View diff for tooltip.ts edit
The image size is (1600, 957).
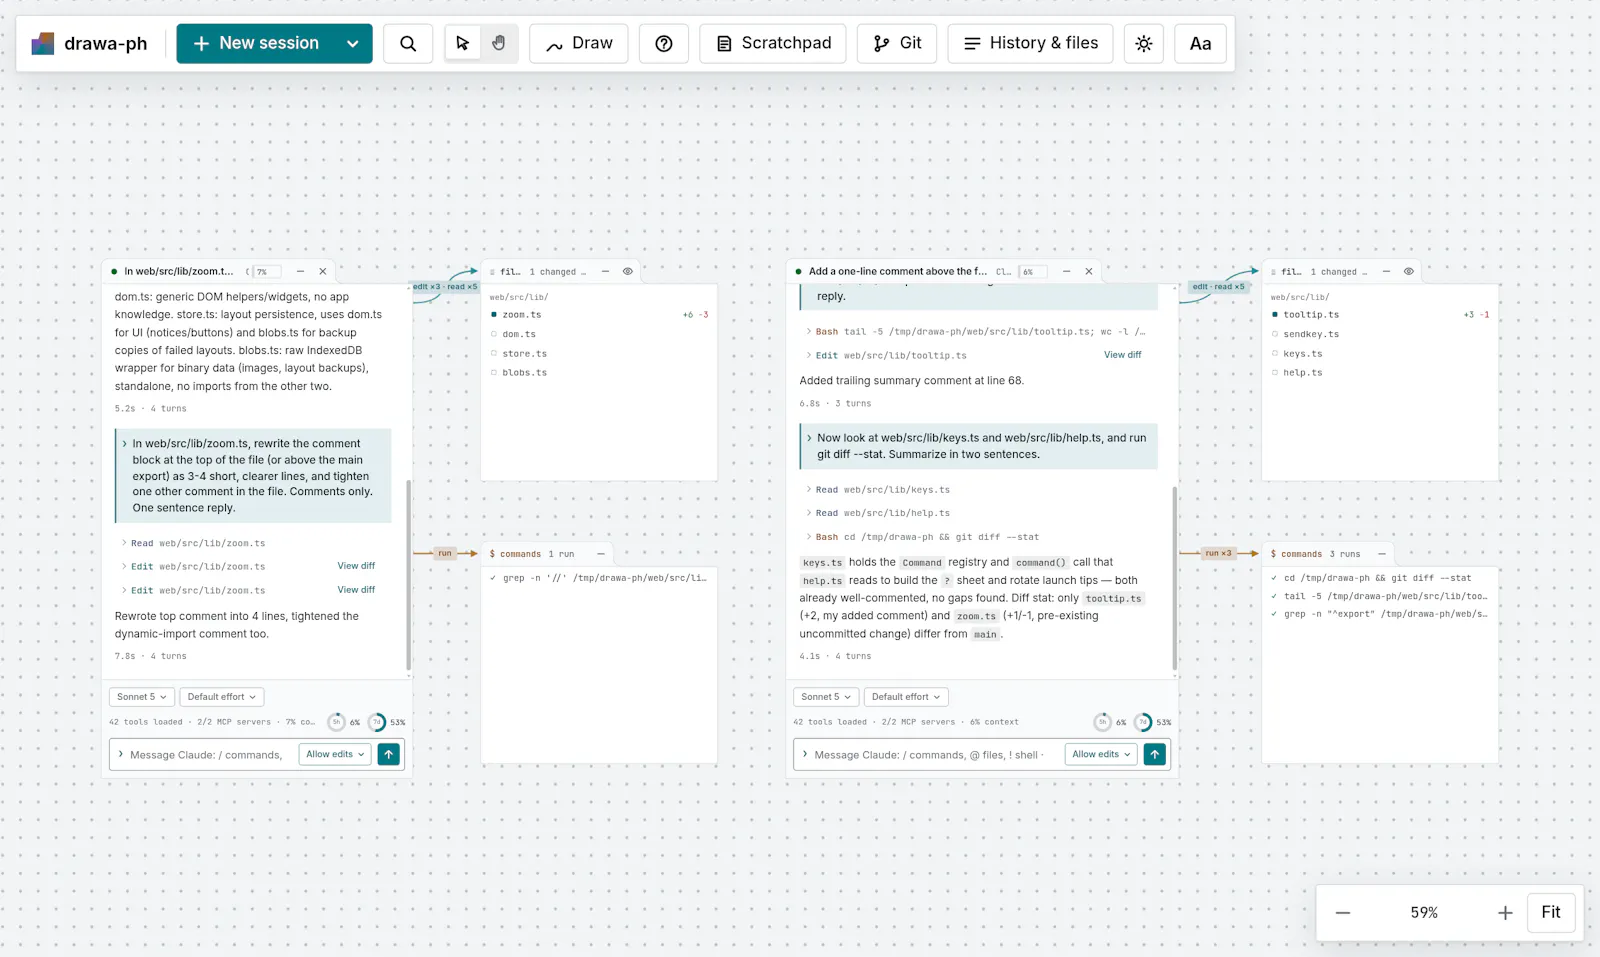(x=1122, y=355)
